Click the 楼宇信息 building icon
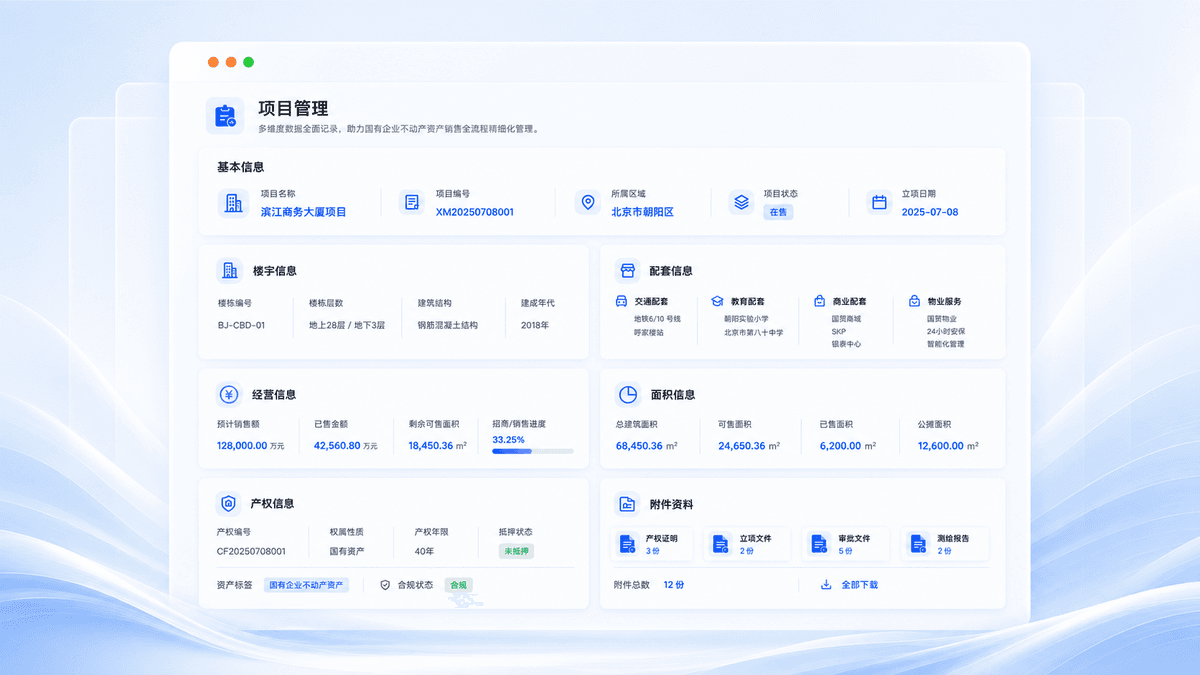The width and height of the screenshot is (1200, 675). (230, 270)
